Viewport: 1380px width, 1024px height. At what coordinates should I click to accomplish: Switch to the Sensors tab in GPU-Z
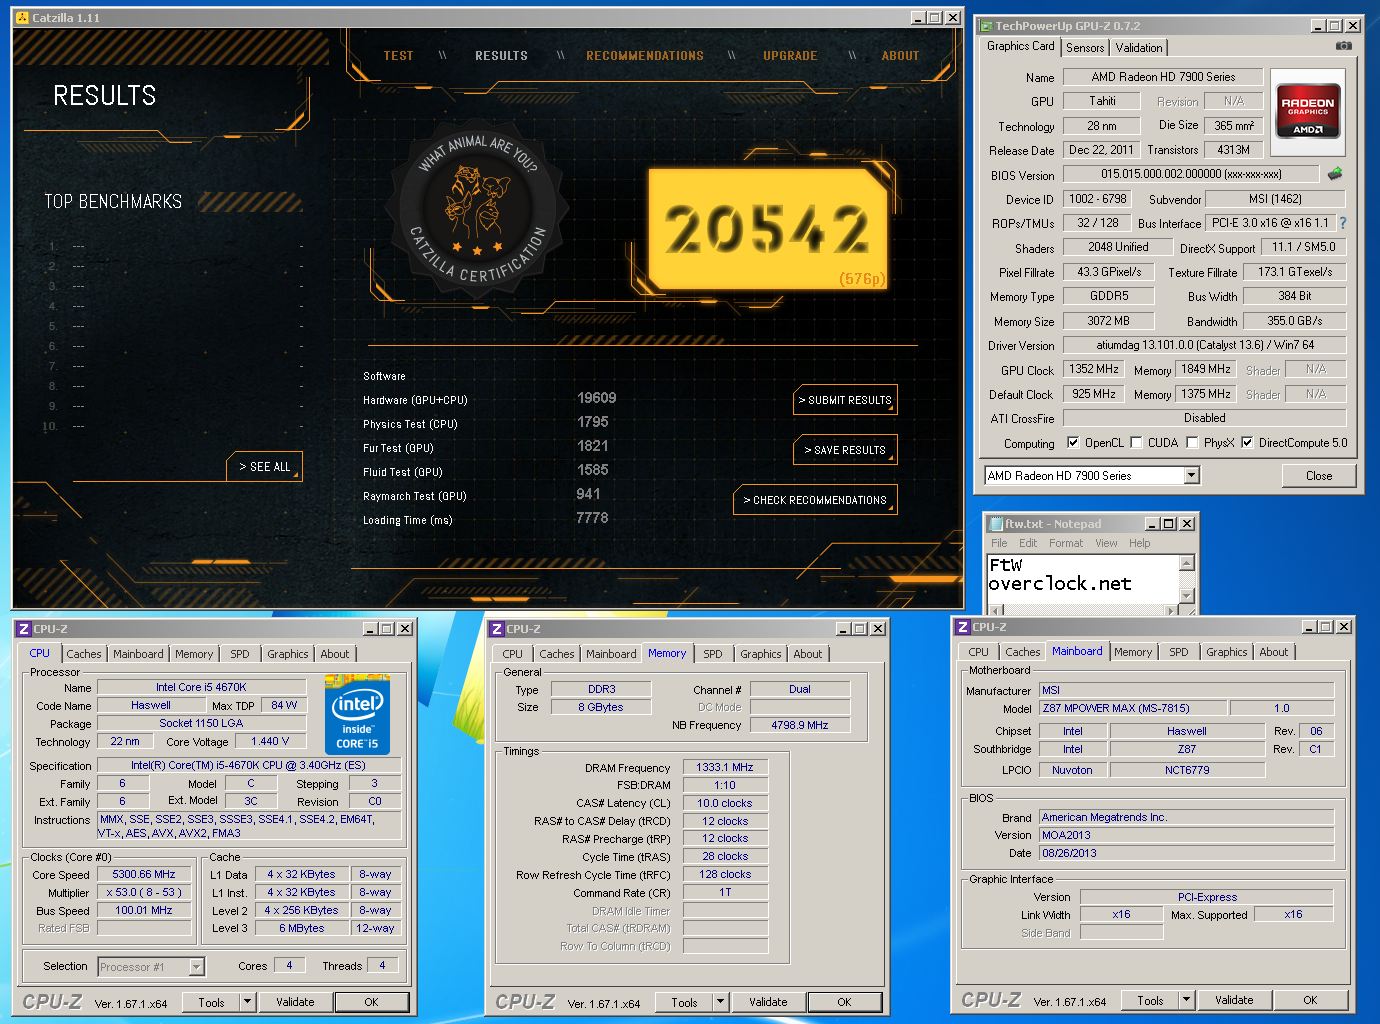[1085, 48]
